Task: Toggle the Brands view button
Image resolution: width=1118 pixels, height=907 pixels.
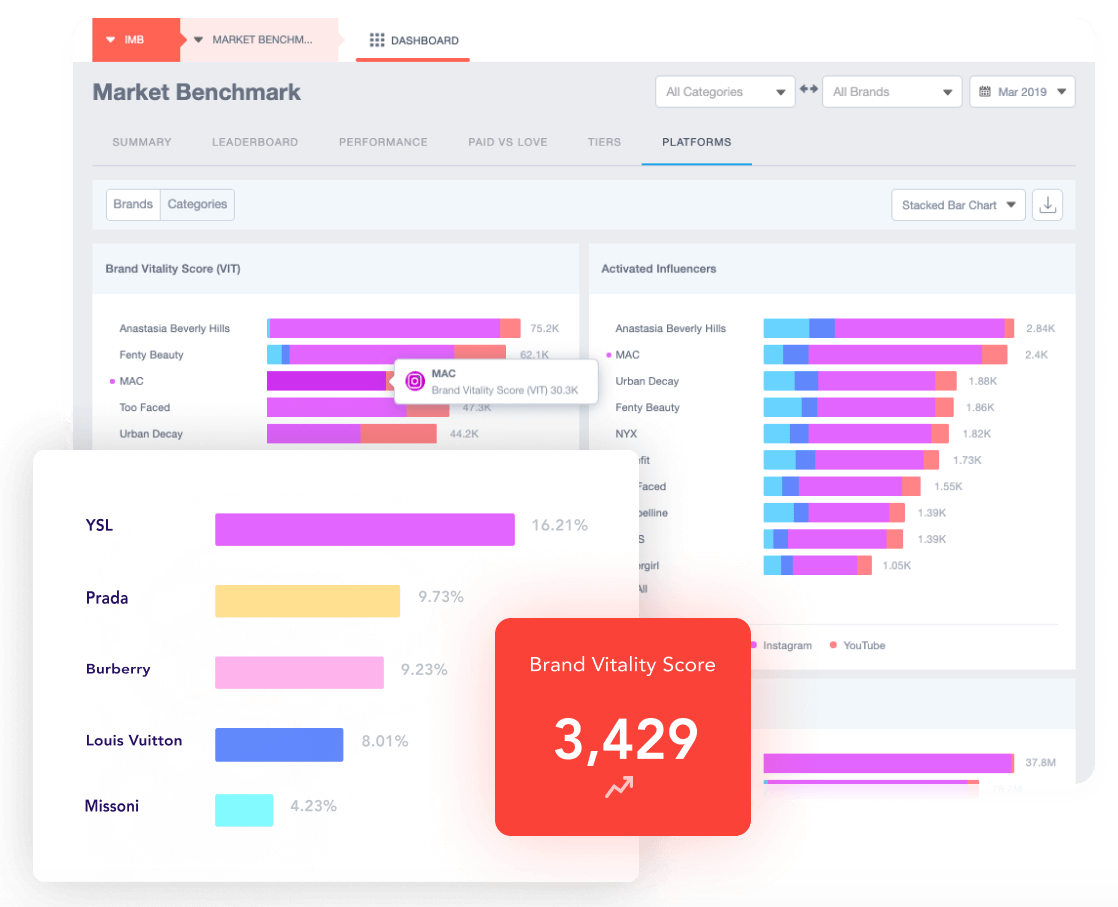Action: click(x=133, y=205)
